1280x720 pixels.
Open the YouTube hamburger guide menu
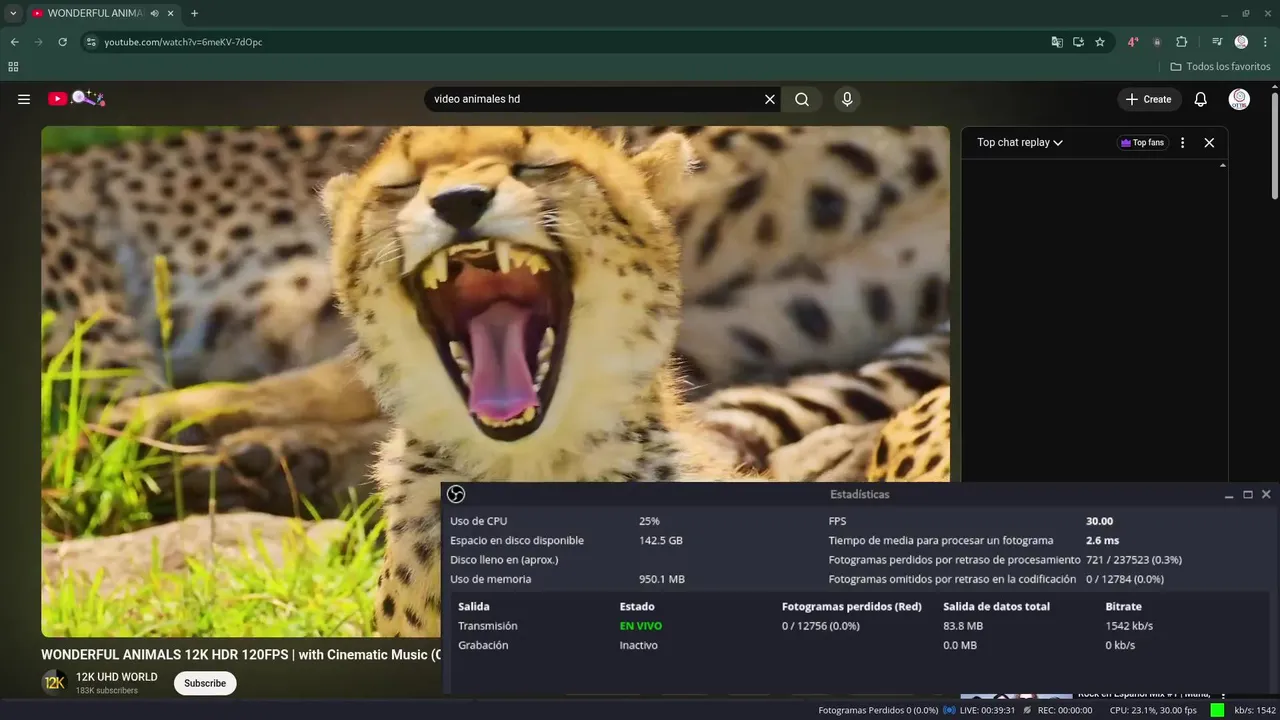tap(24, 99)
